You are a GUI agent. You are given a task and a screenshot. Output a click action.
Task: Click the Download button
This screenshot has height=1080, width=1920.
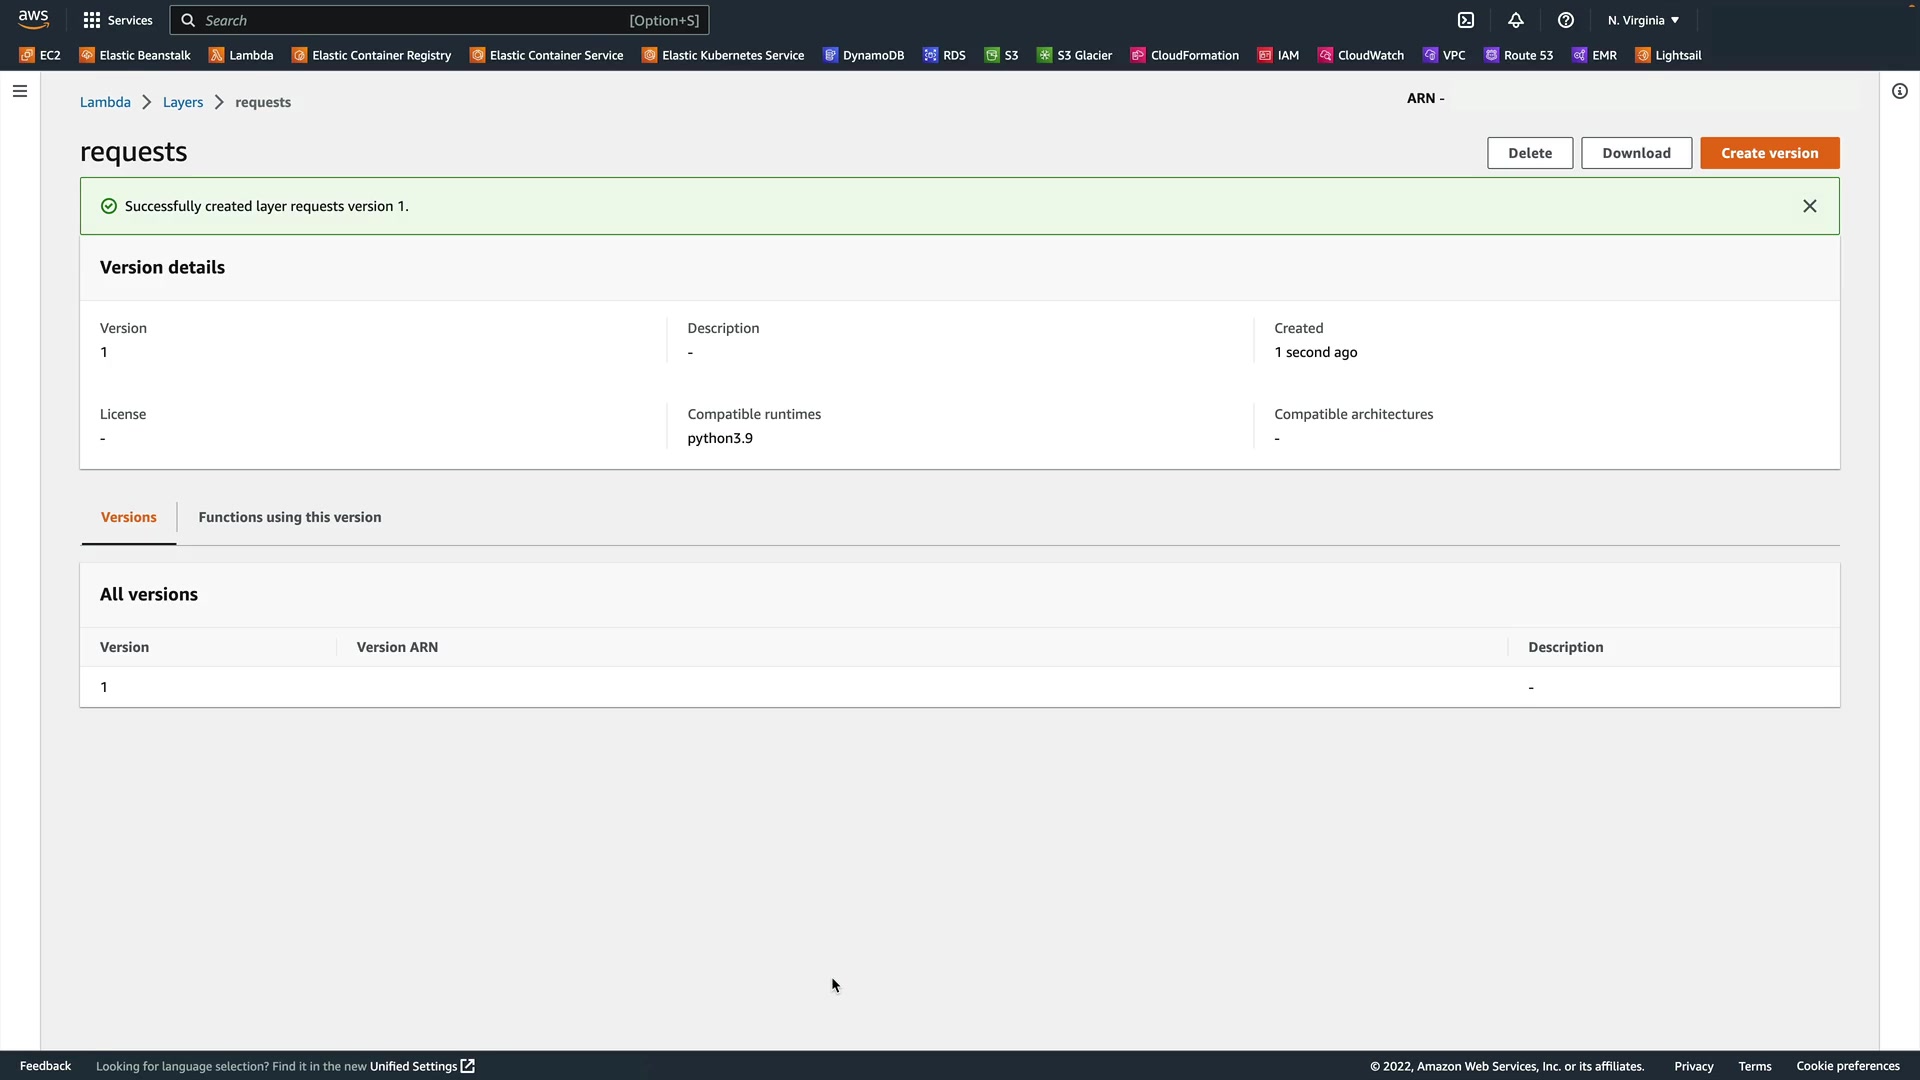click(1636, 153)
